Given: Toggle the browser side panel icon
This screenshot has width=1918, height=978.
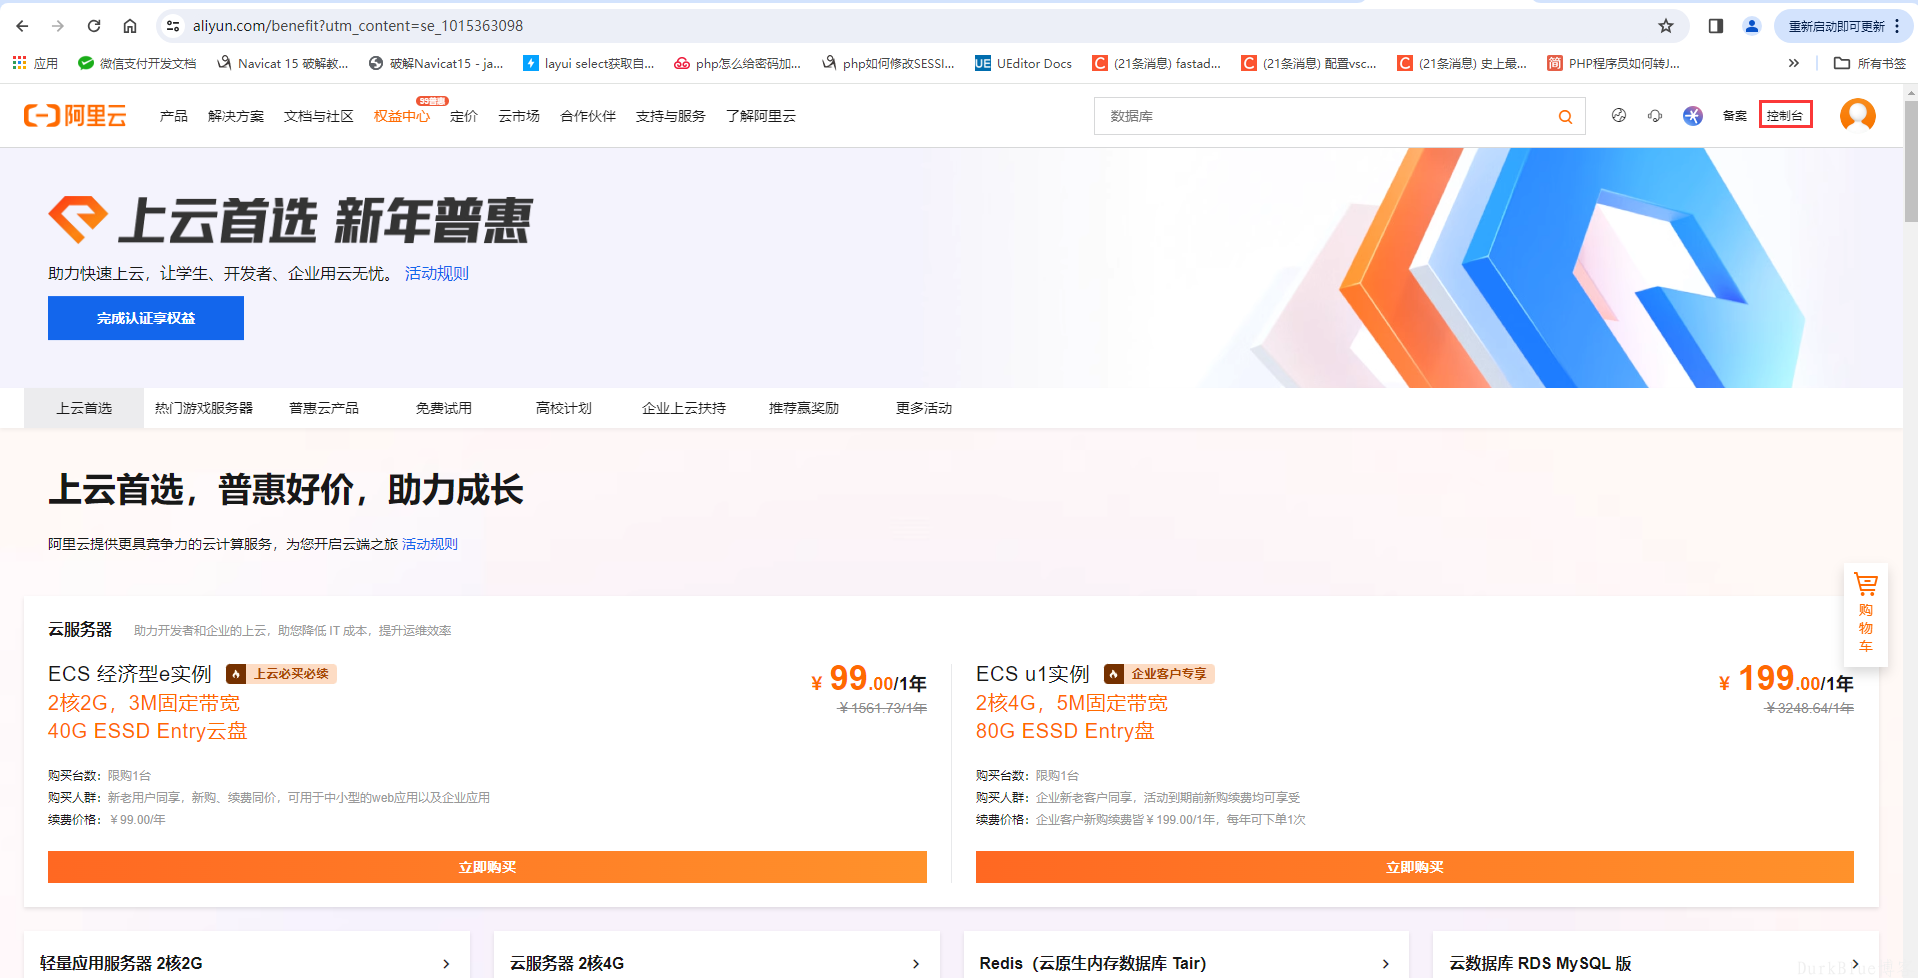Looking at the screenshot, I should click(1716, 26).
